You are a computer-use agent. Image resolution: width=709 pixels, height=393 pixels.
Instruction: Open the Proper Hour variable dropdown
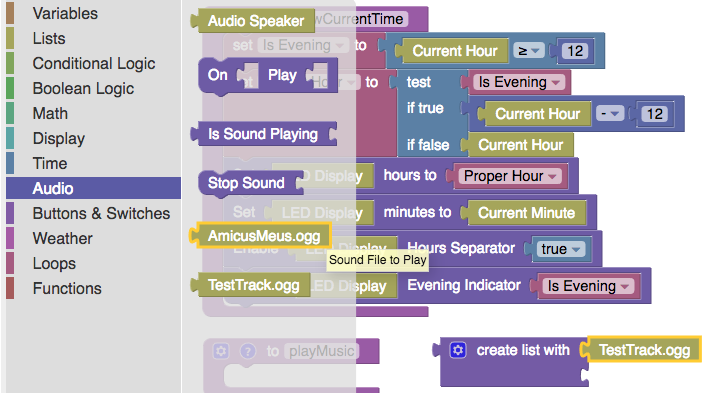click(510, 176)
